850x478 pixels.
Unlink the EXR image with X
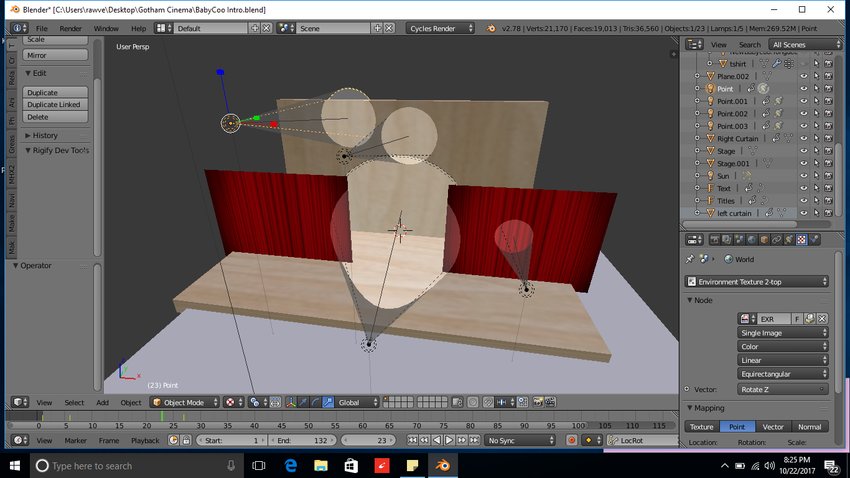pyautogui.click(x=822, y=319)
